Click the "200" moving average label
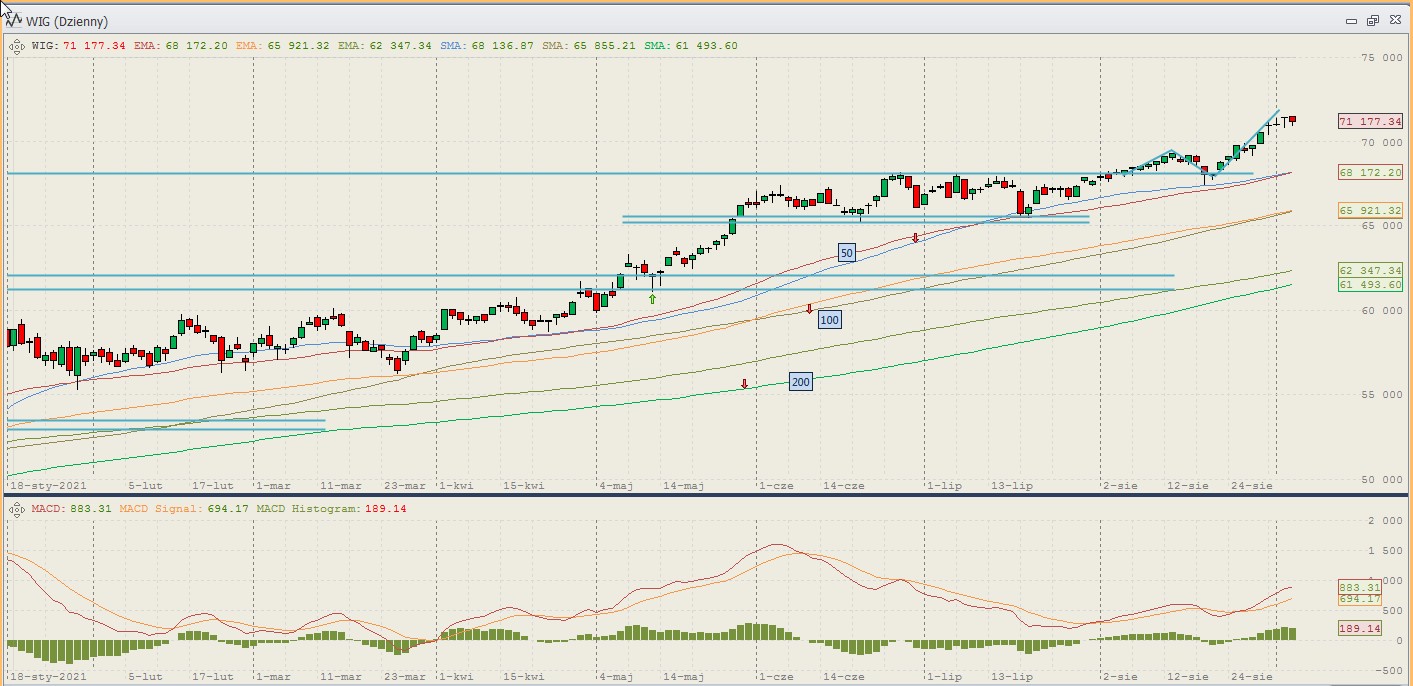Viewport: 1413px width, 686px height. (800, 381)
